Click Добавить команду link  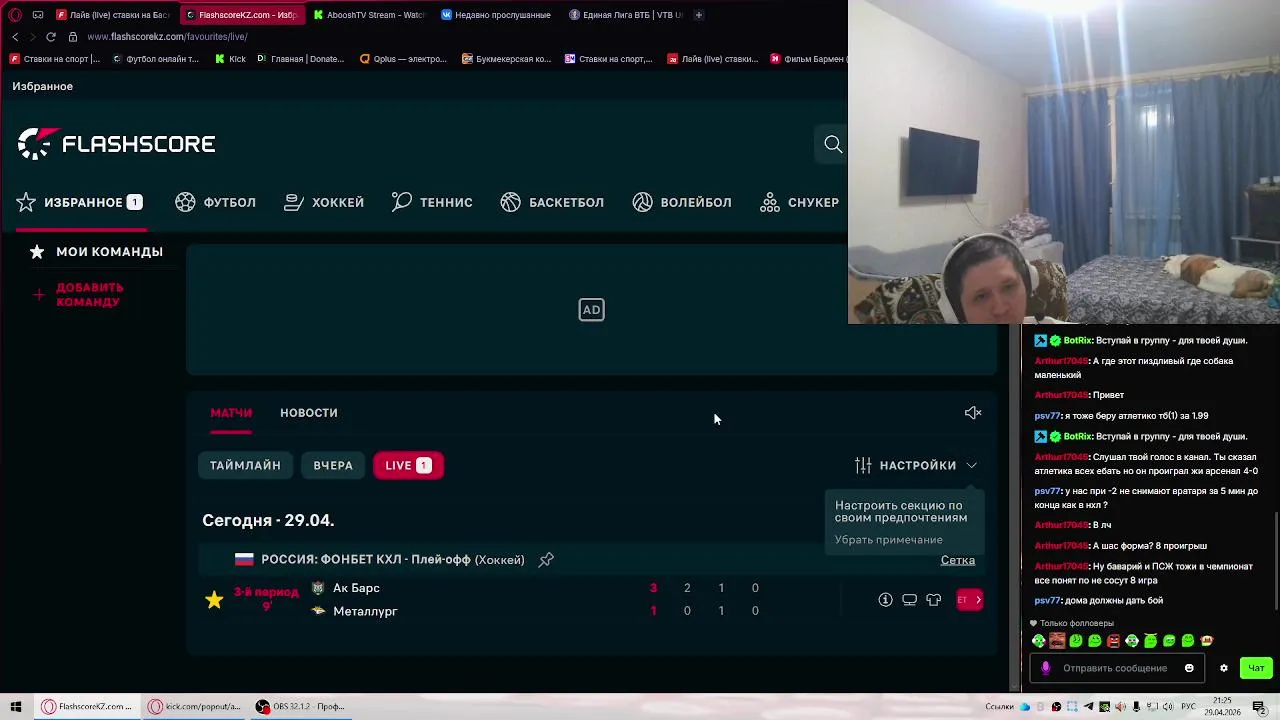[x=90, y=294]
